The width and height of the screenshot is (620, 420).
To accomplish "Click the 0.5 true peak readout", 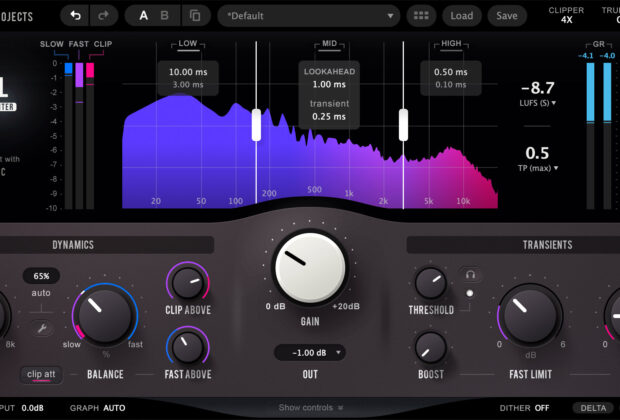I will 537,153.
